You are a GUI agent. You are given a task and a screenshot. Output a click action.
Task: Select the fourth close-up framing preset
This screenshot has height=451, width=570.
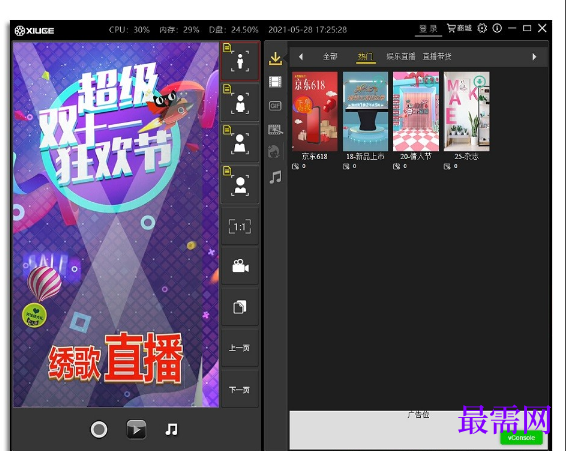click(x=240, y=185)
